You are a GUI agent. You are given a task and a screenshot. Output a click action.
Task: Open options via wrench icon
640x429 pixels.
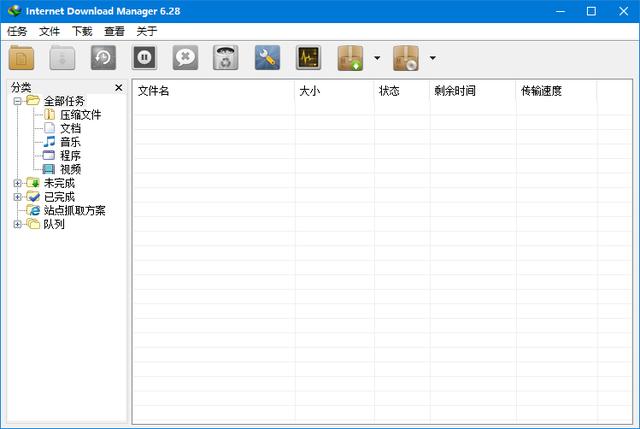click(267, 58)
